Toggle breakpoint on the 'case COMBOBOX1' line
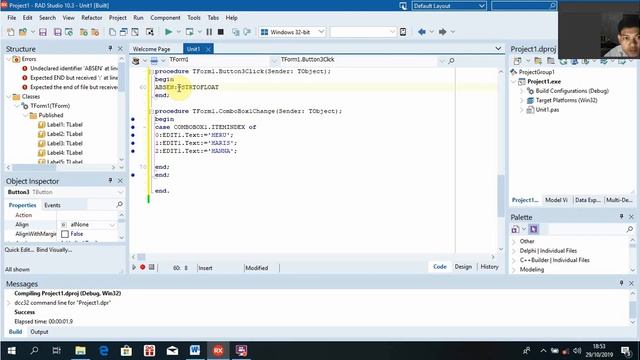This screenshot has width=640, height=360. (x=133, y=127)
